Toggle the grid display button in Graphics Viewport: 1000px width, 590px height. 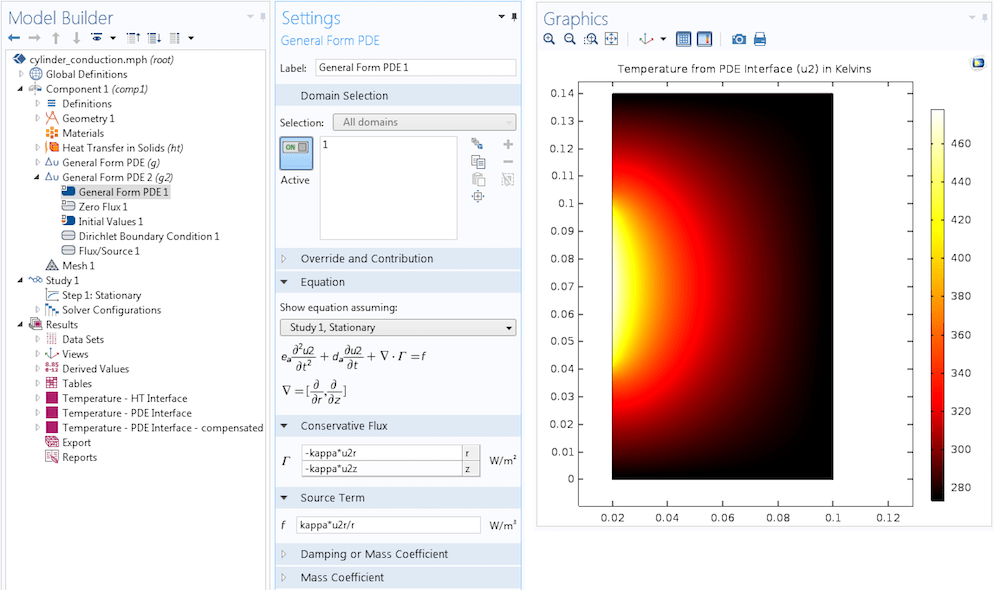point(683,40)
